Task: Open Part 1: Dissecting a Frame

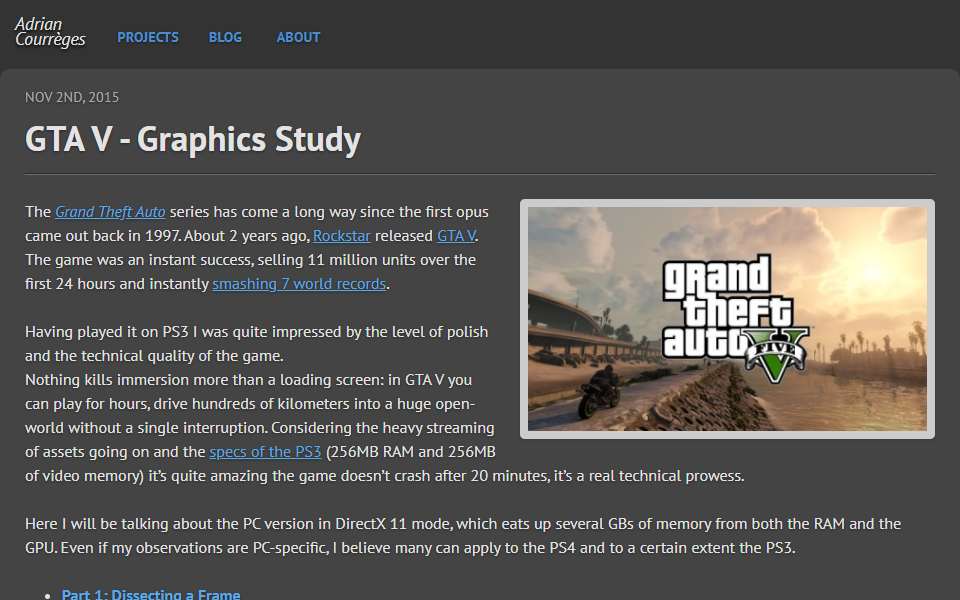Action: pyautogui.click(x=151, y=593)
